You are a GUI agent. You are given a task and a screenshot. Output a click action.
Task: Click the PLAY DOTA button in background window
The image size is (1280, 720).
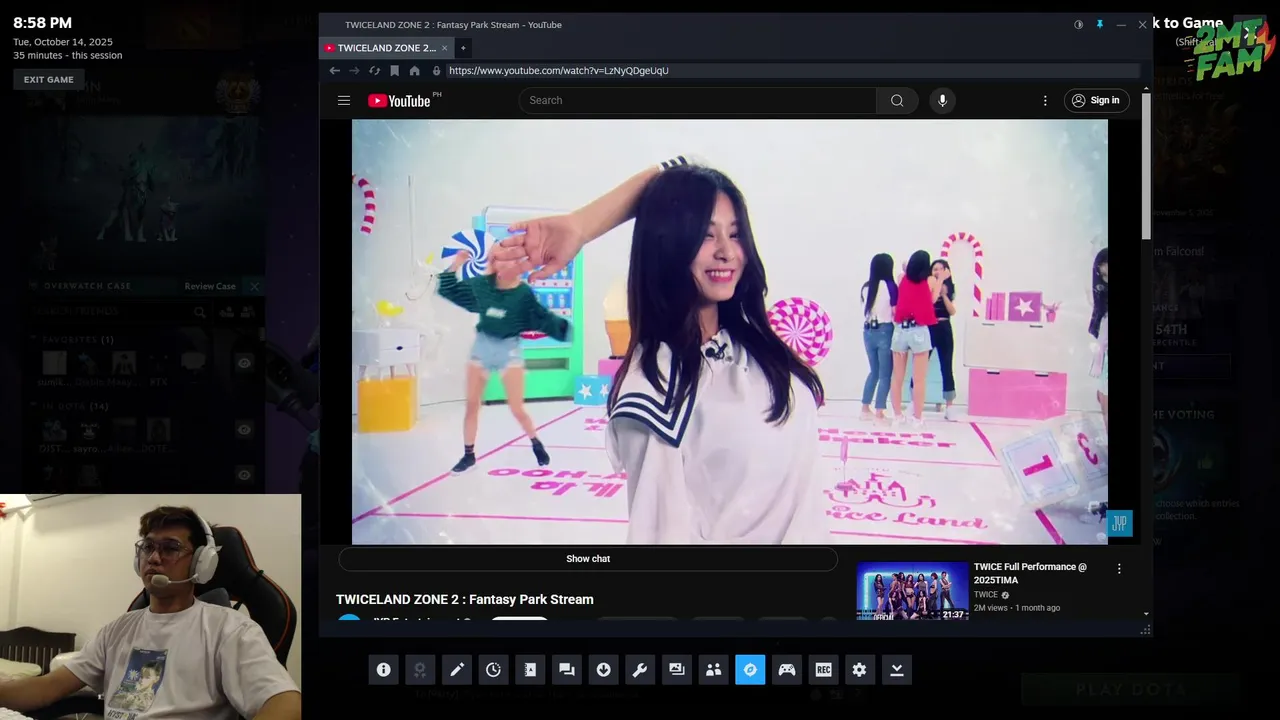pos(1130,689)
